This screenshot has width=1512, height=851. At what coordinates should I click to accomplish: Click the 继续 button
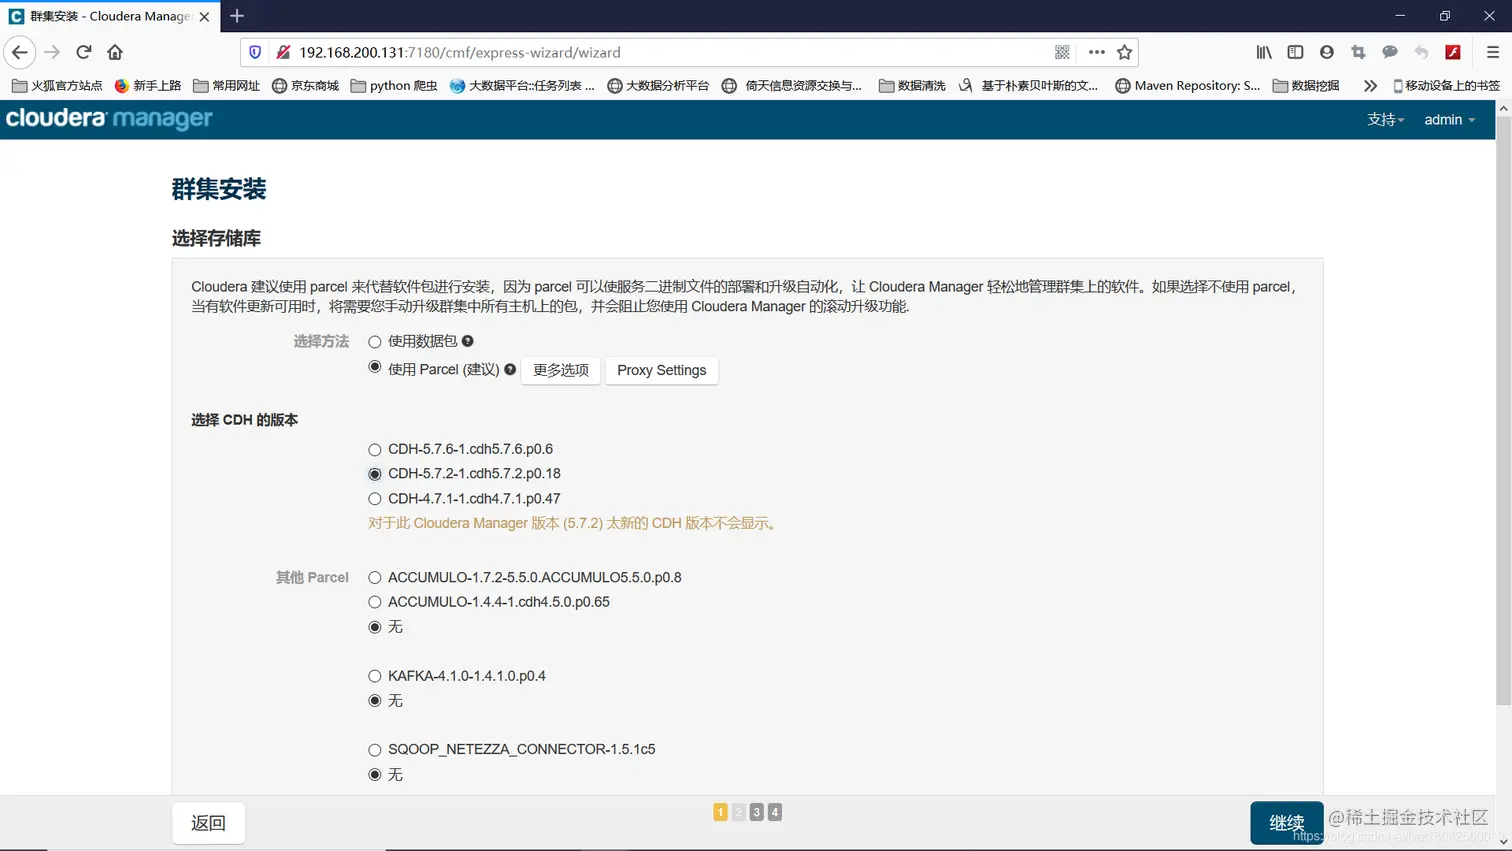tap(1286, 823)
